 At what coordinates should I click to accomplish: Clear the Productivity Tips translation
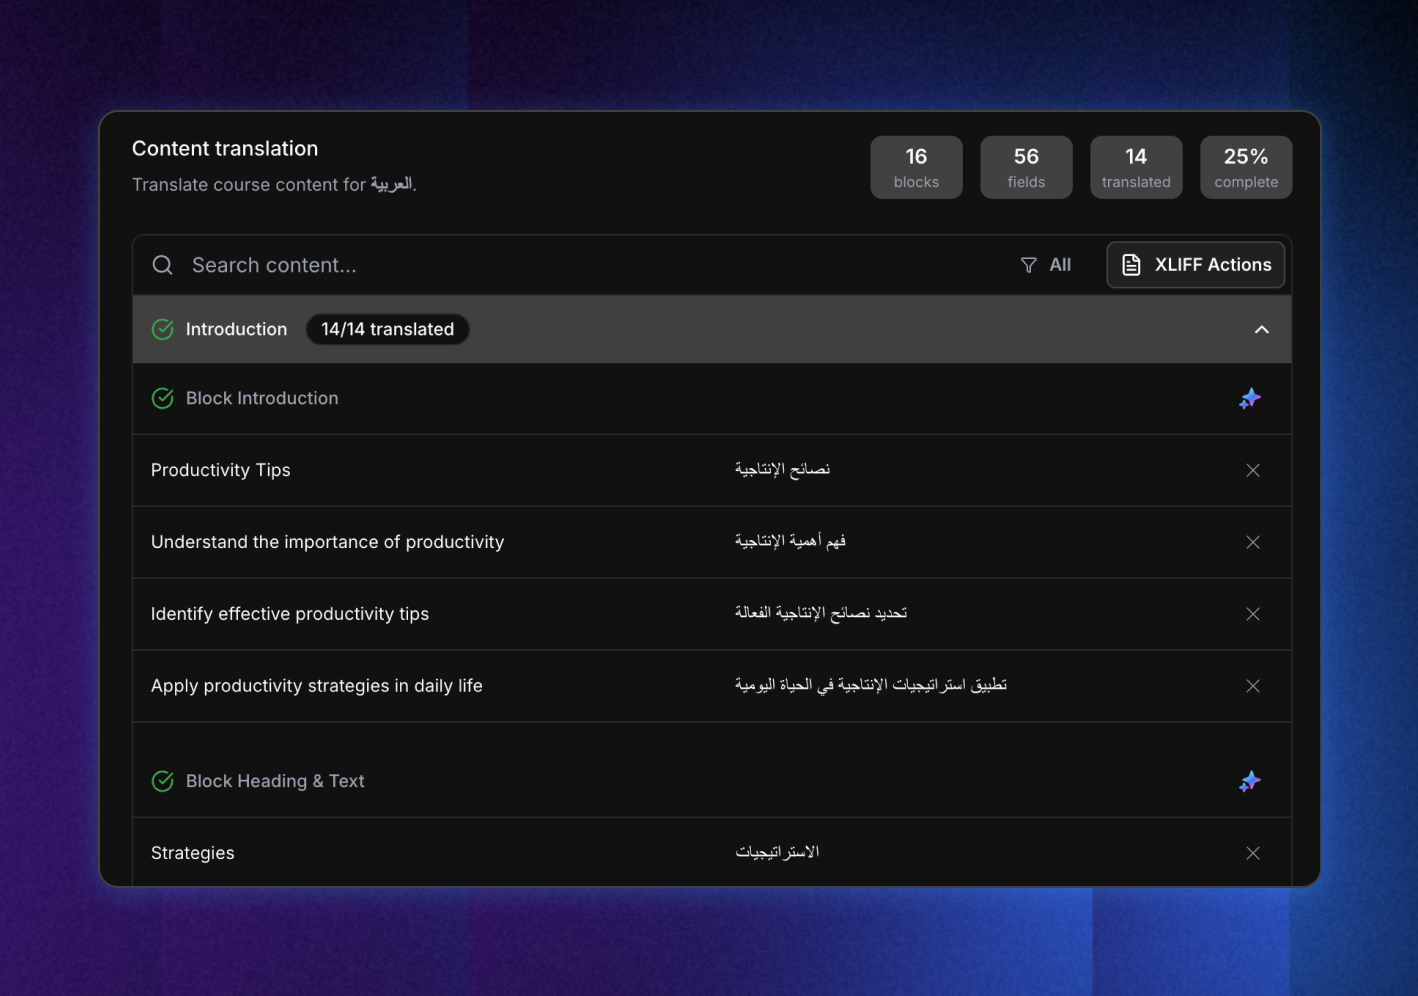[x=1252, y=470]
